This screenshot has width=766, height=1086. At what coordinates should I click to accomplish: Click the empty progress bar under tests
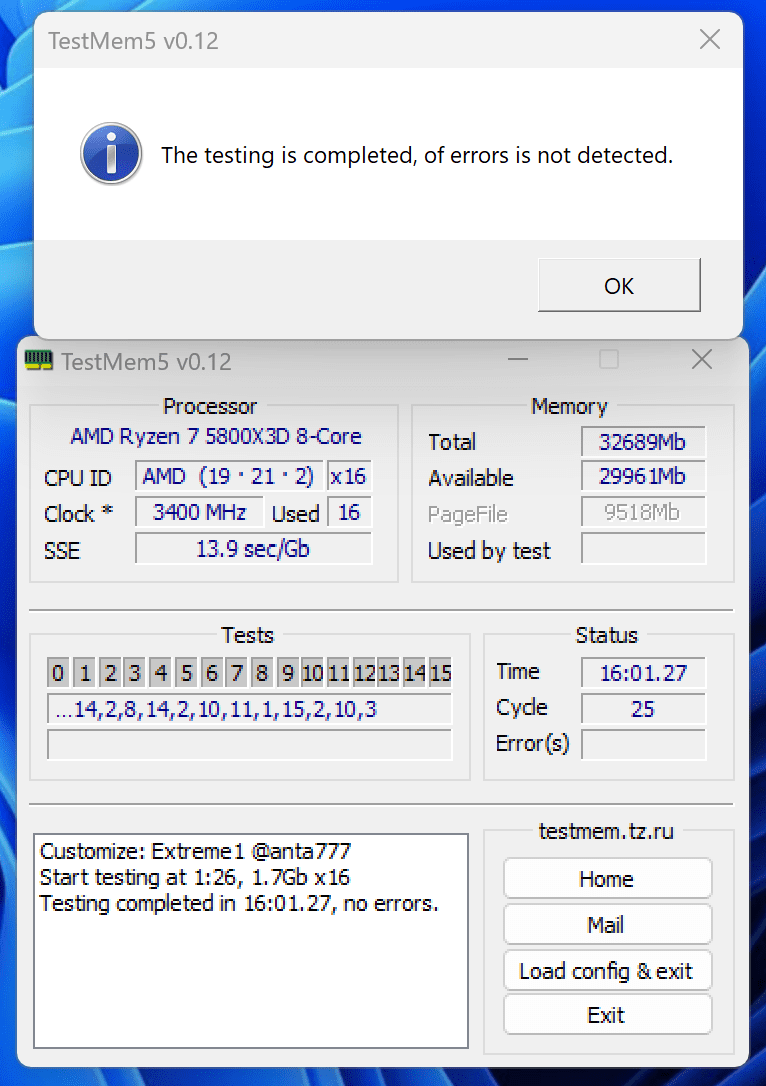point(249,745)
